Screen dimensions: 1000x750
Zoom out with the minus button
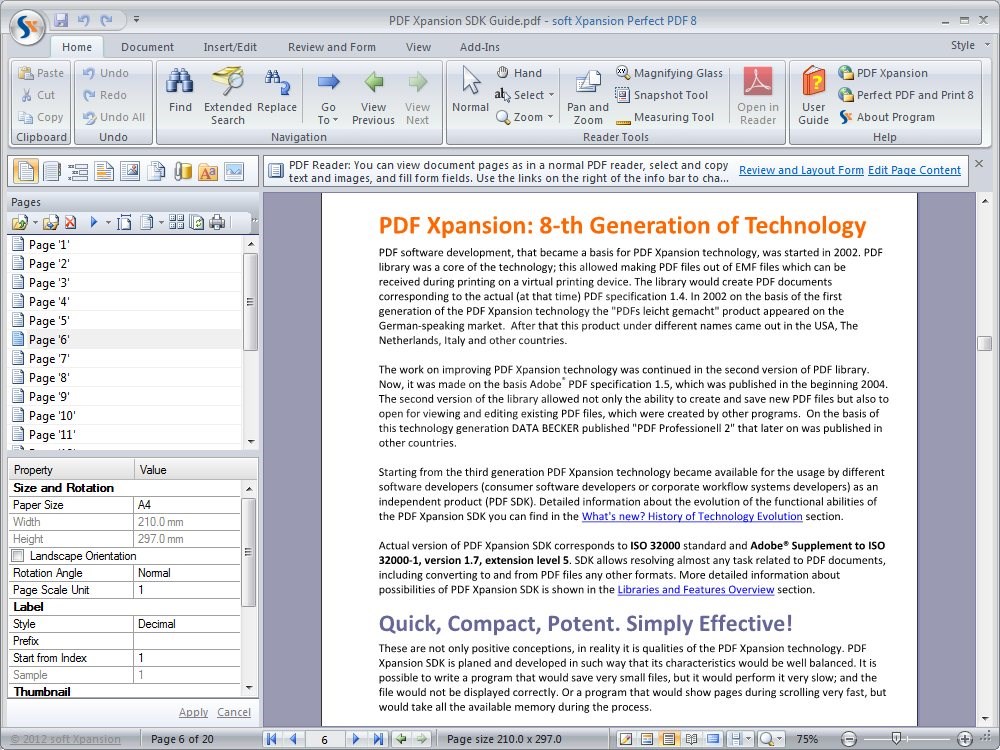coord(848,739)
